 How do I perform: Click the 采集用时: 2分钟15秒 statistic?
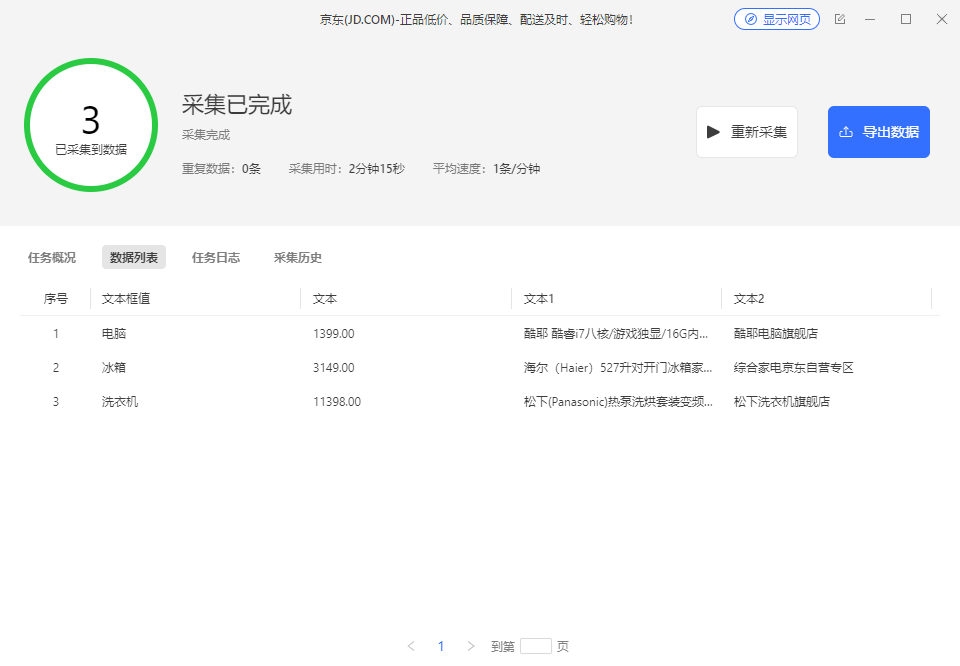pos(347,168)
